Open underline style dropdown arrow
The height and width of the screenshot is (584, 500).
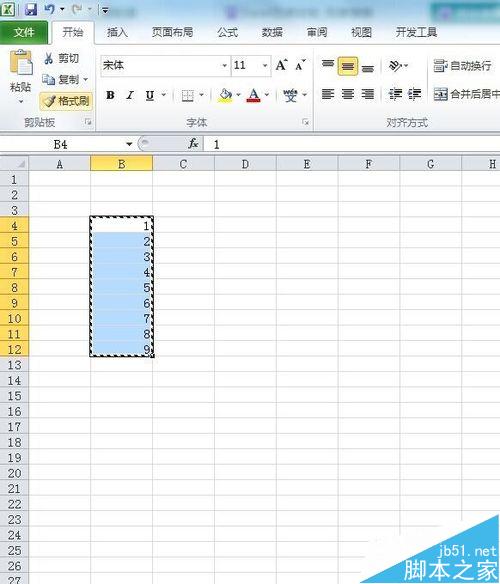(164, 95)
